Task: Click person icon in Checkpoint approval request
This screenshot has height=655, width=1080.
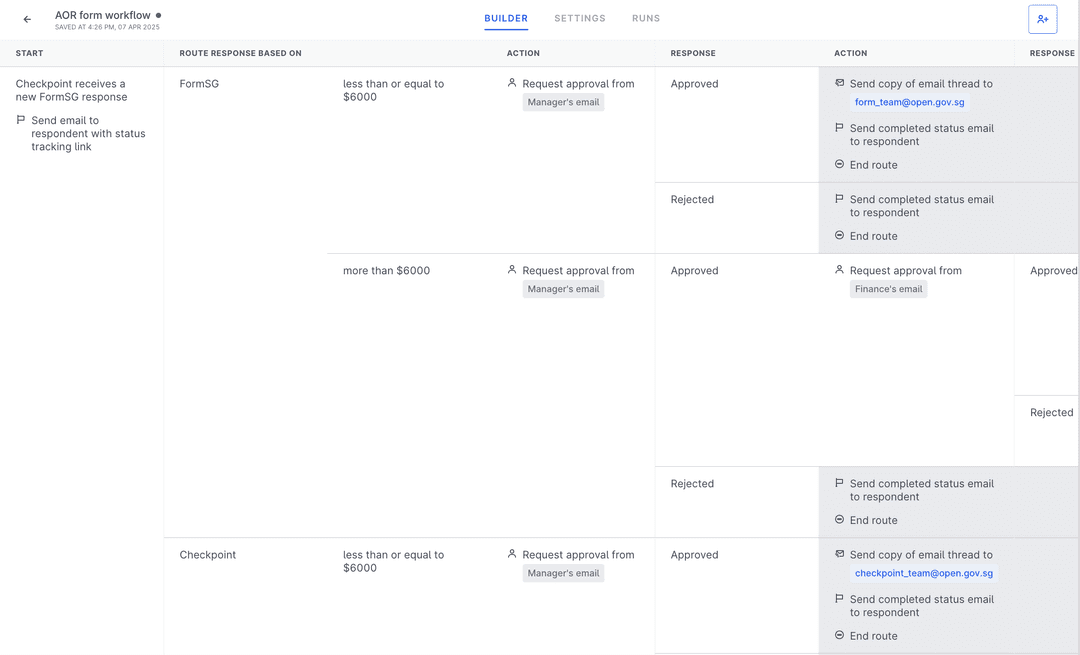Action: pos(512,554)
